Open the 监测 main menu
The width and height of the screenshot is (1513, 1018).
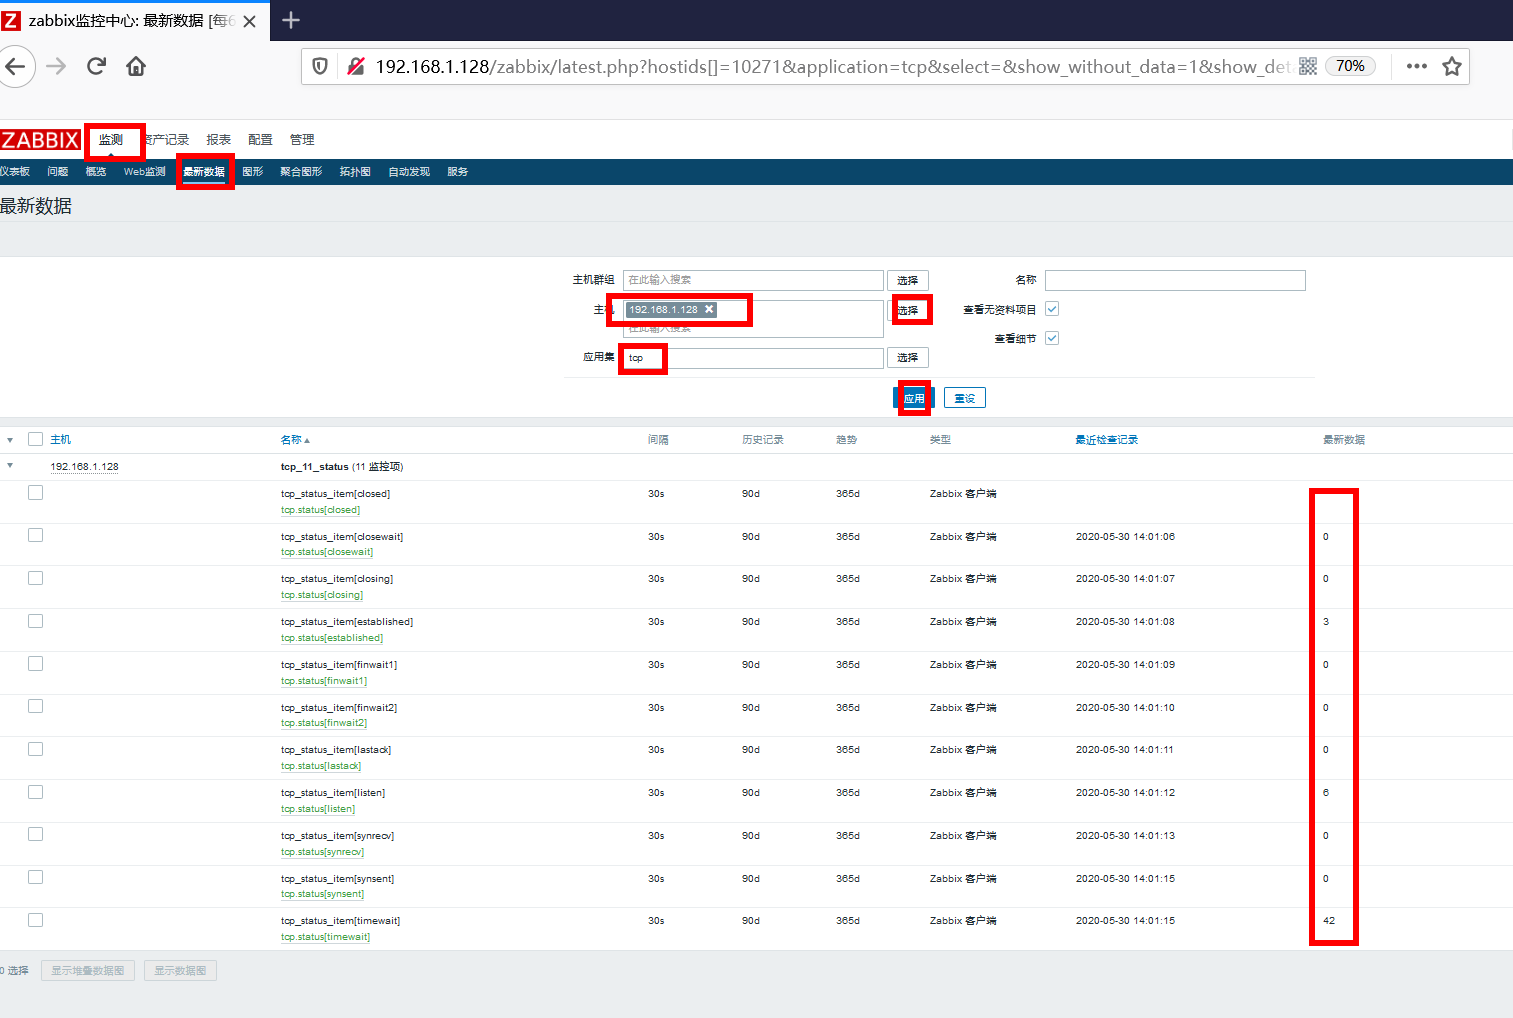click(111, 140)
